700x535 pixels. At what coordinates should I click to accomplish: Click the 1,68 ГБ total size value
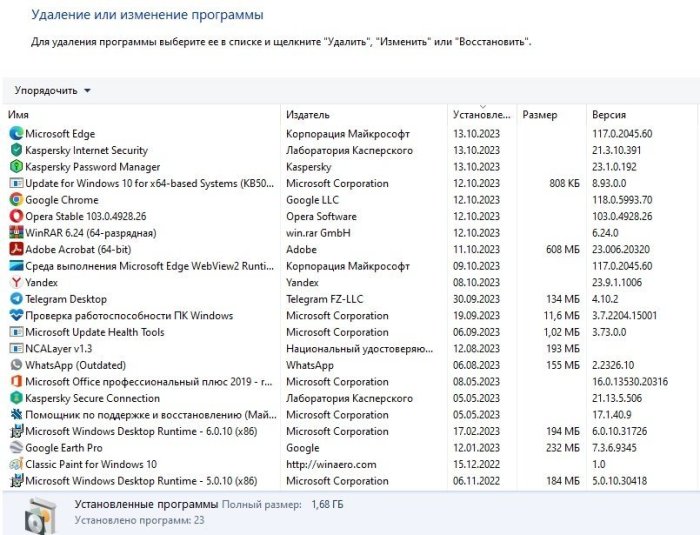click(327, 505)
